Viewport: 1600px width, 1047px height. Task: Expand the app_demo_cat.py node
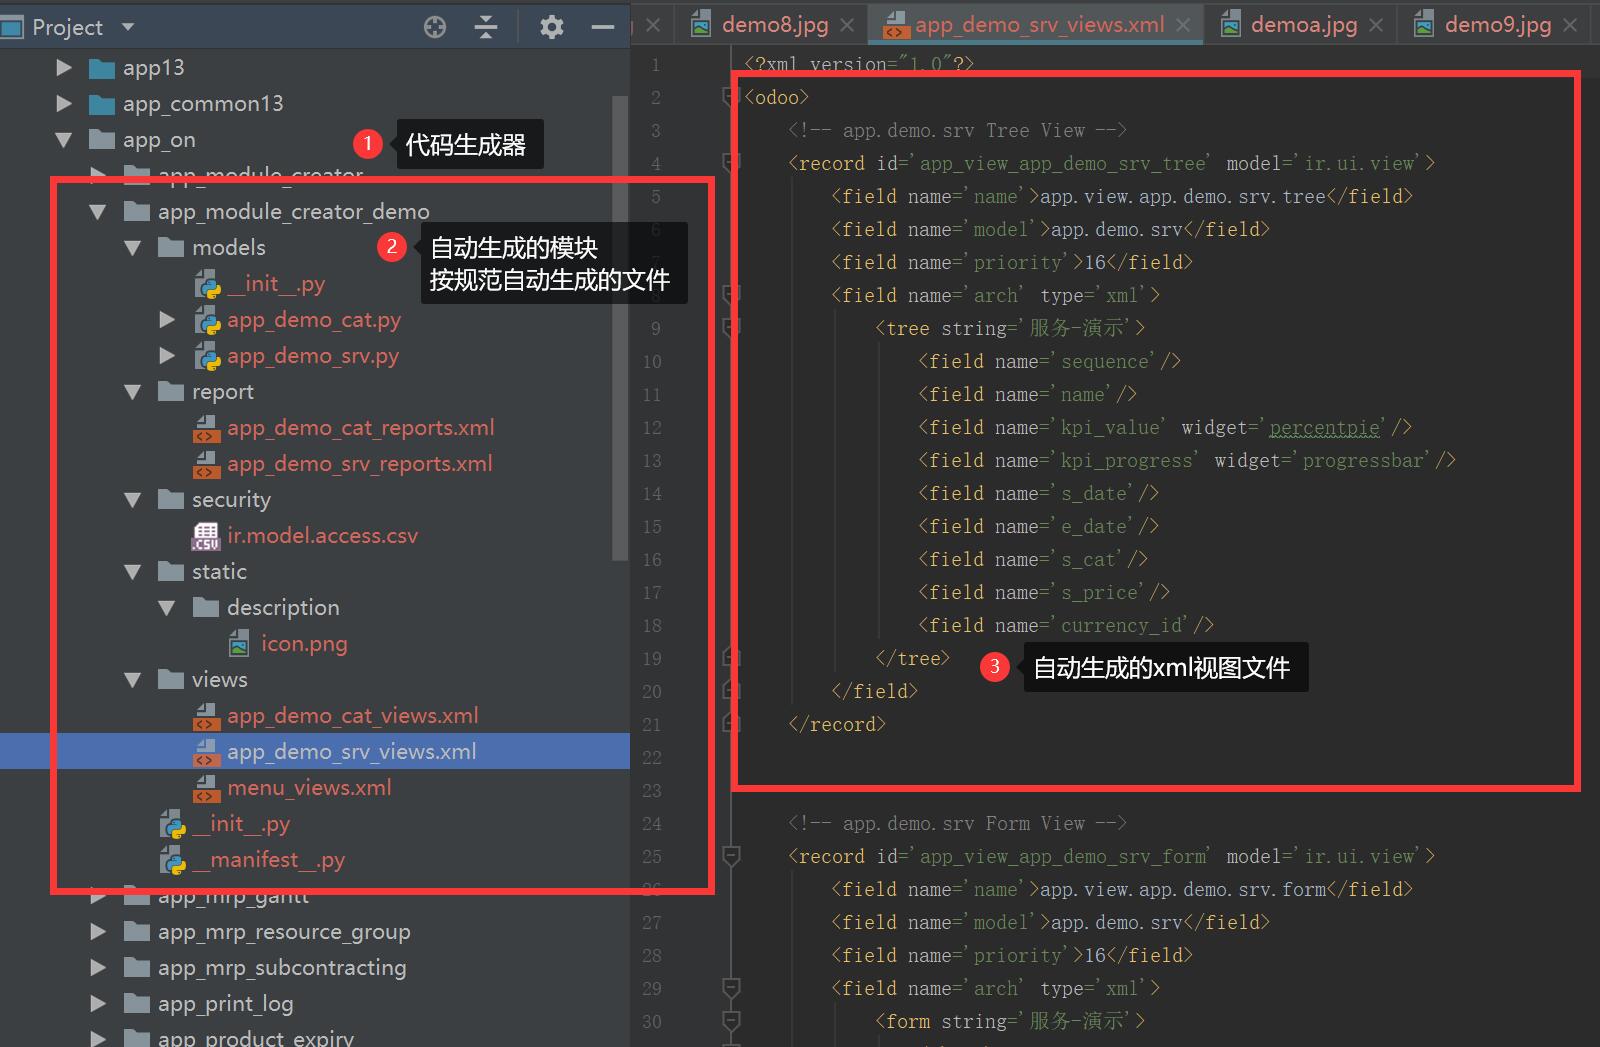(167, 320)
